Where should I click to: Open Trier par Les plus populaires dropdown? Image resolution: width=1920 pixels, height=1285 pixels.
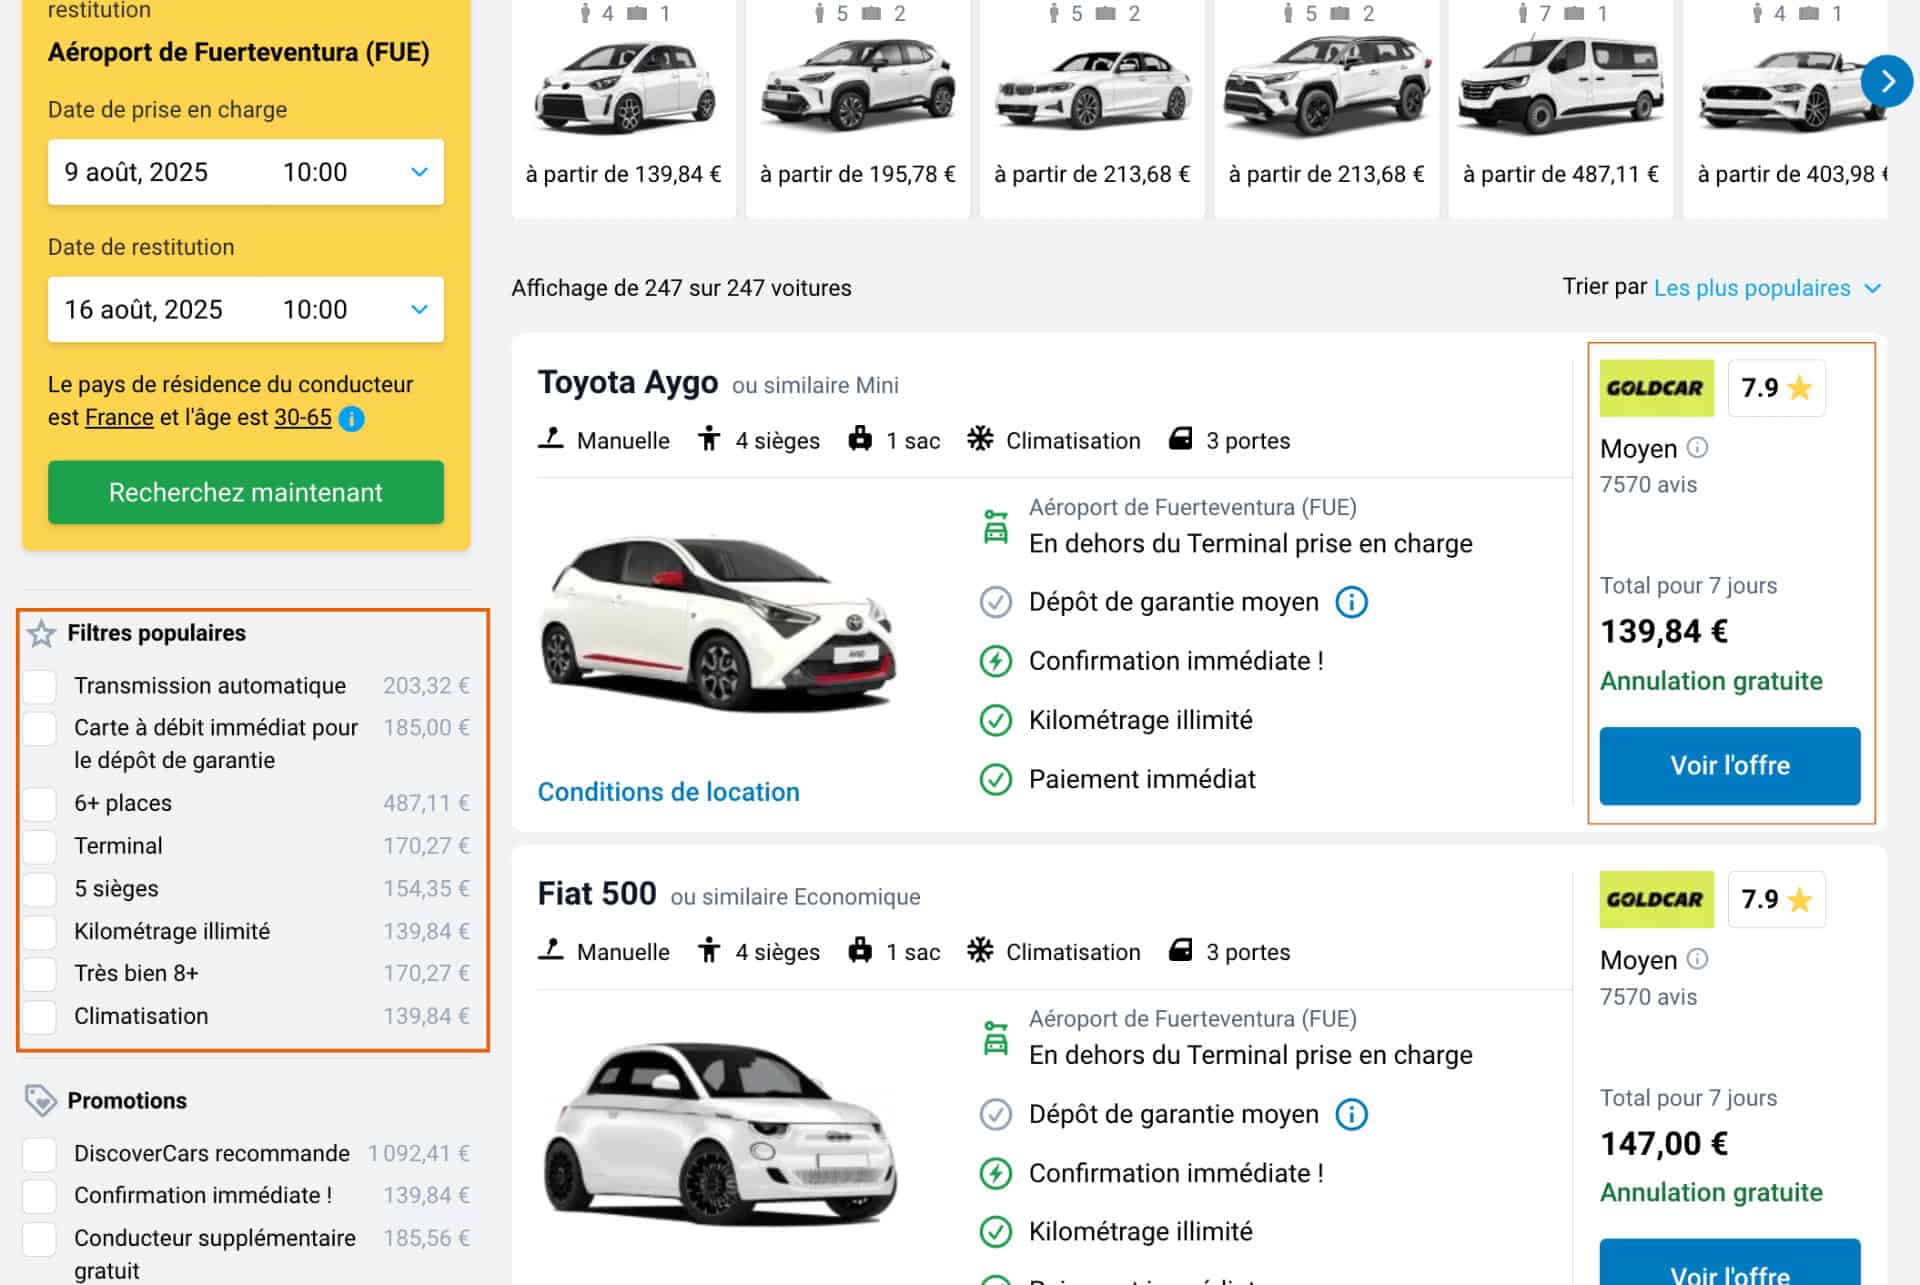pyautogui.click(x=1767, y=288)
